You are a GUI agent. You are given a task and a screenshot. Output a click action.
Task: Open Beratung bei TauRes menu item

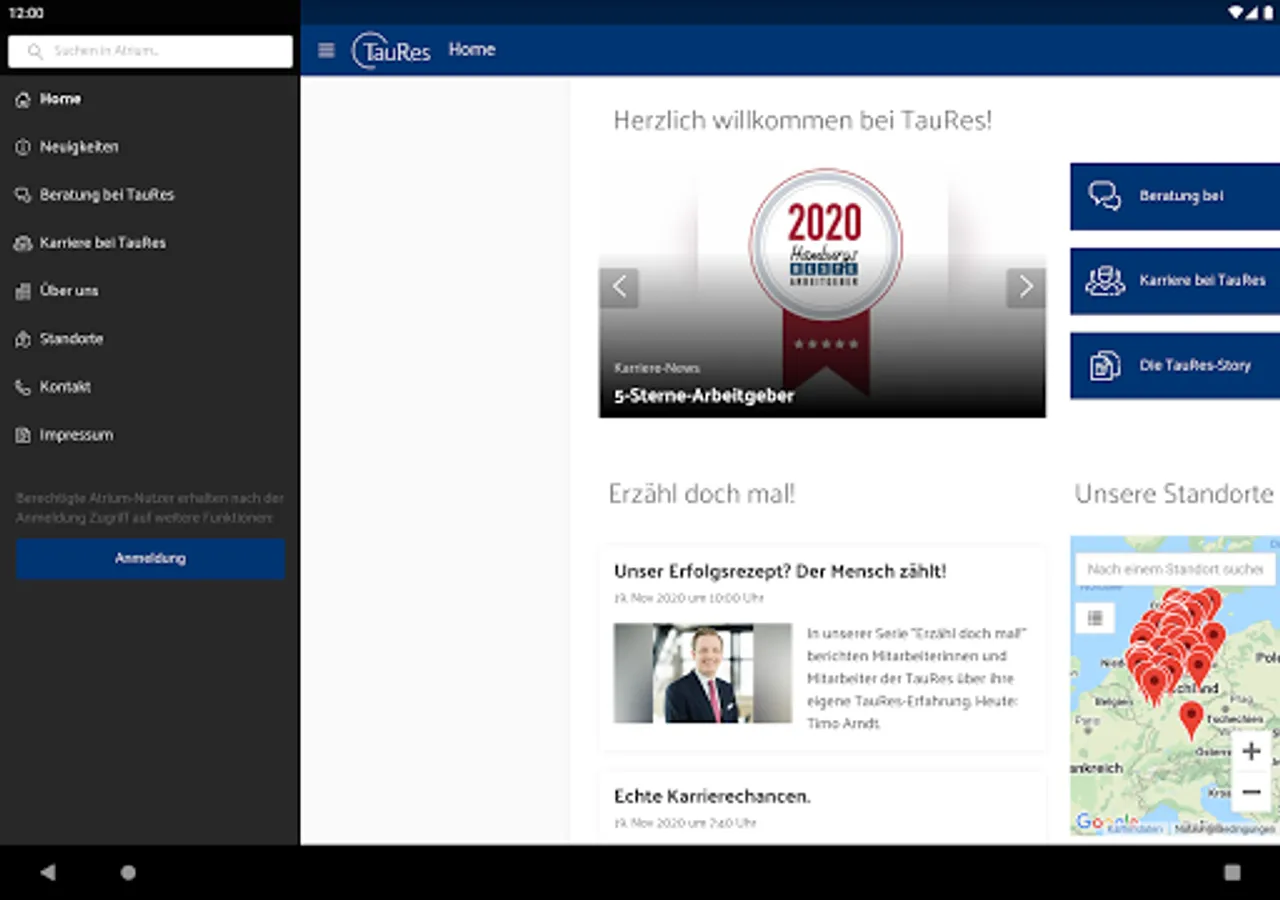tap(150, 195)
